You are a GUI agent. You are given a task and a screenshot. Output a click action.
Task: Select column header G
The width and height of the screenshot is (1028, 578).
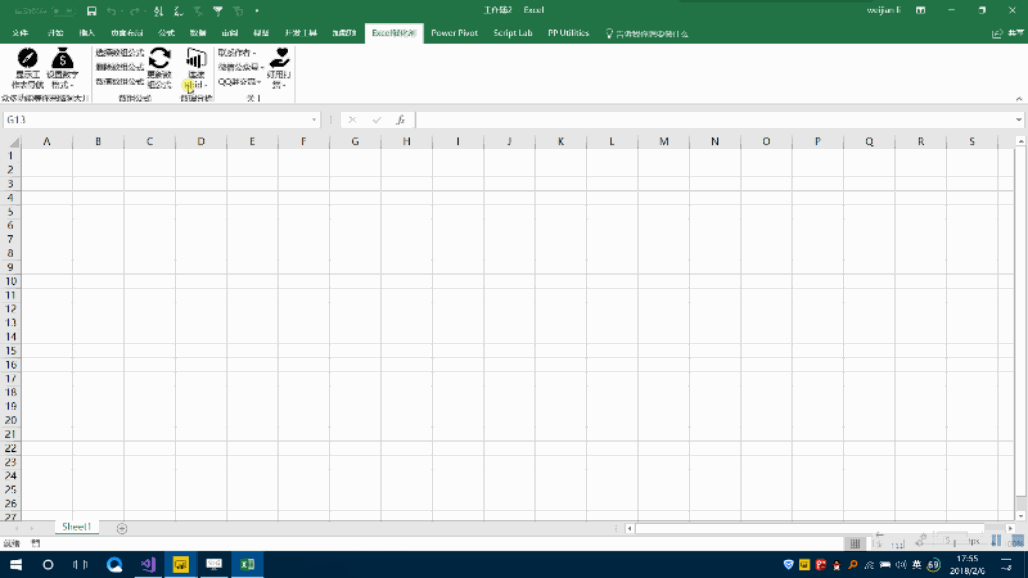pyautogui.click(x=355, y=142)
